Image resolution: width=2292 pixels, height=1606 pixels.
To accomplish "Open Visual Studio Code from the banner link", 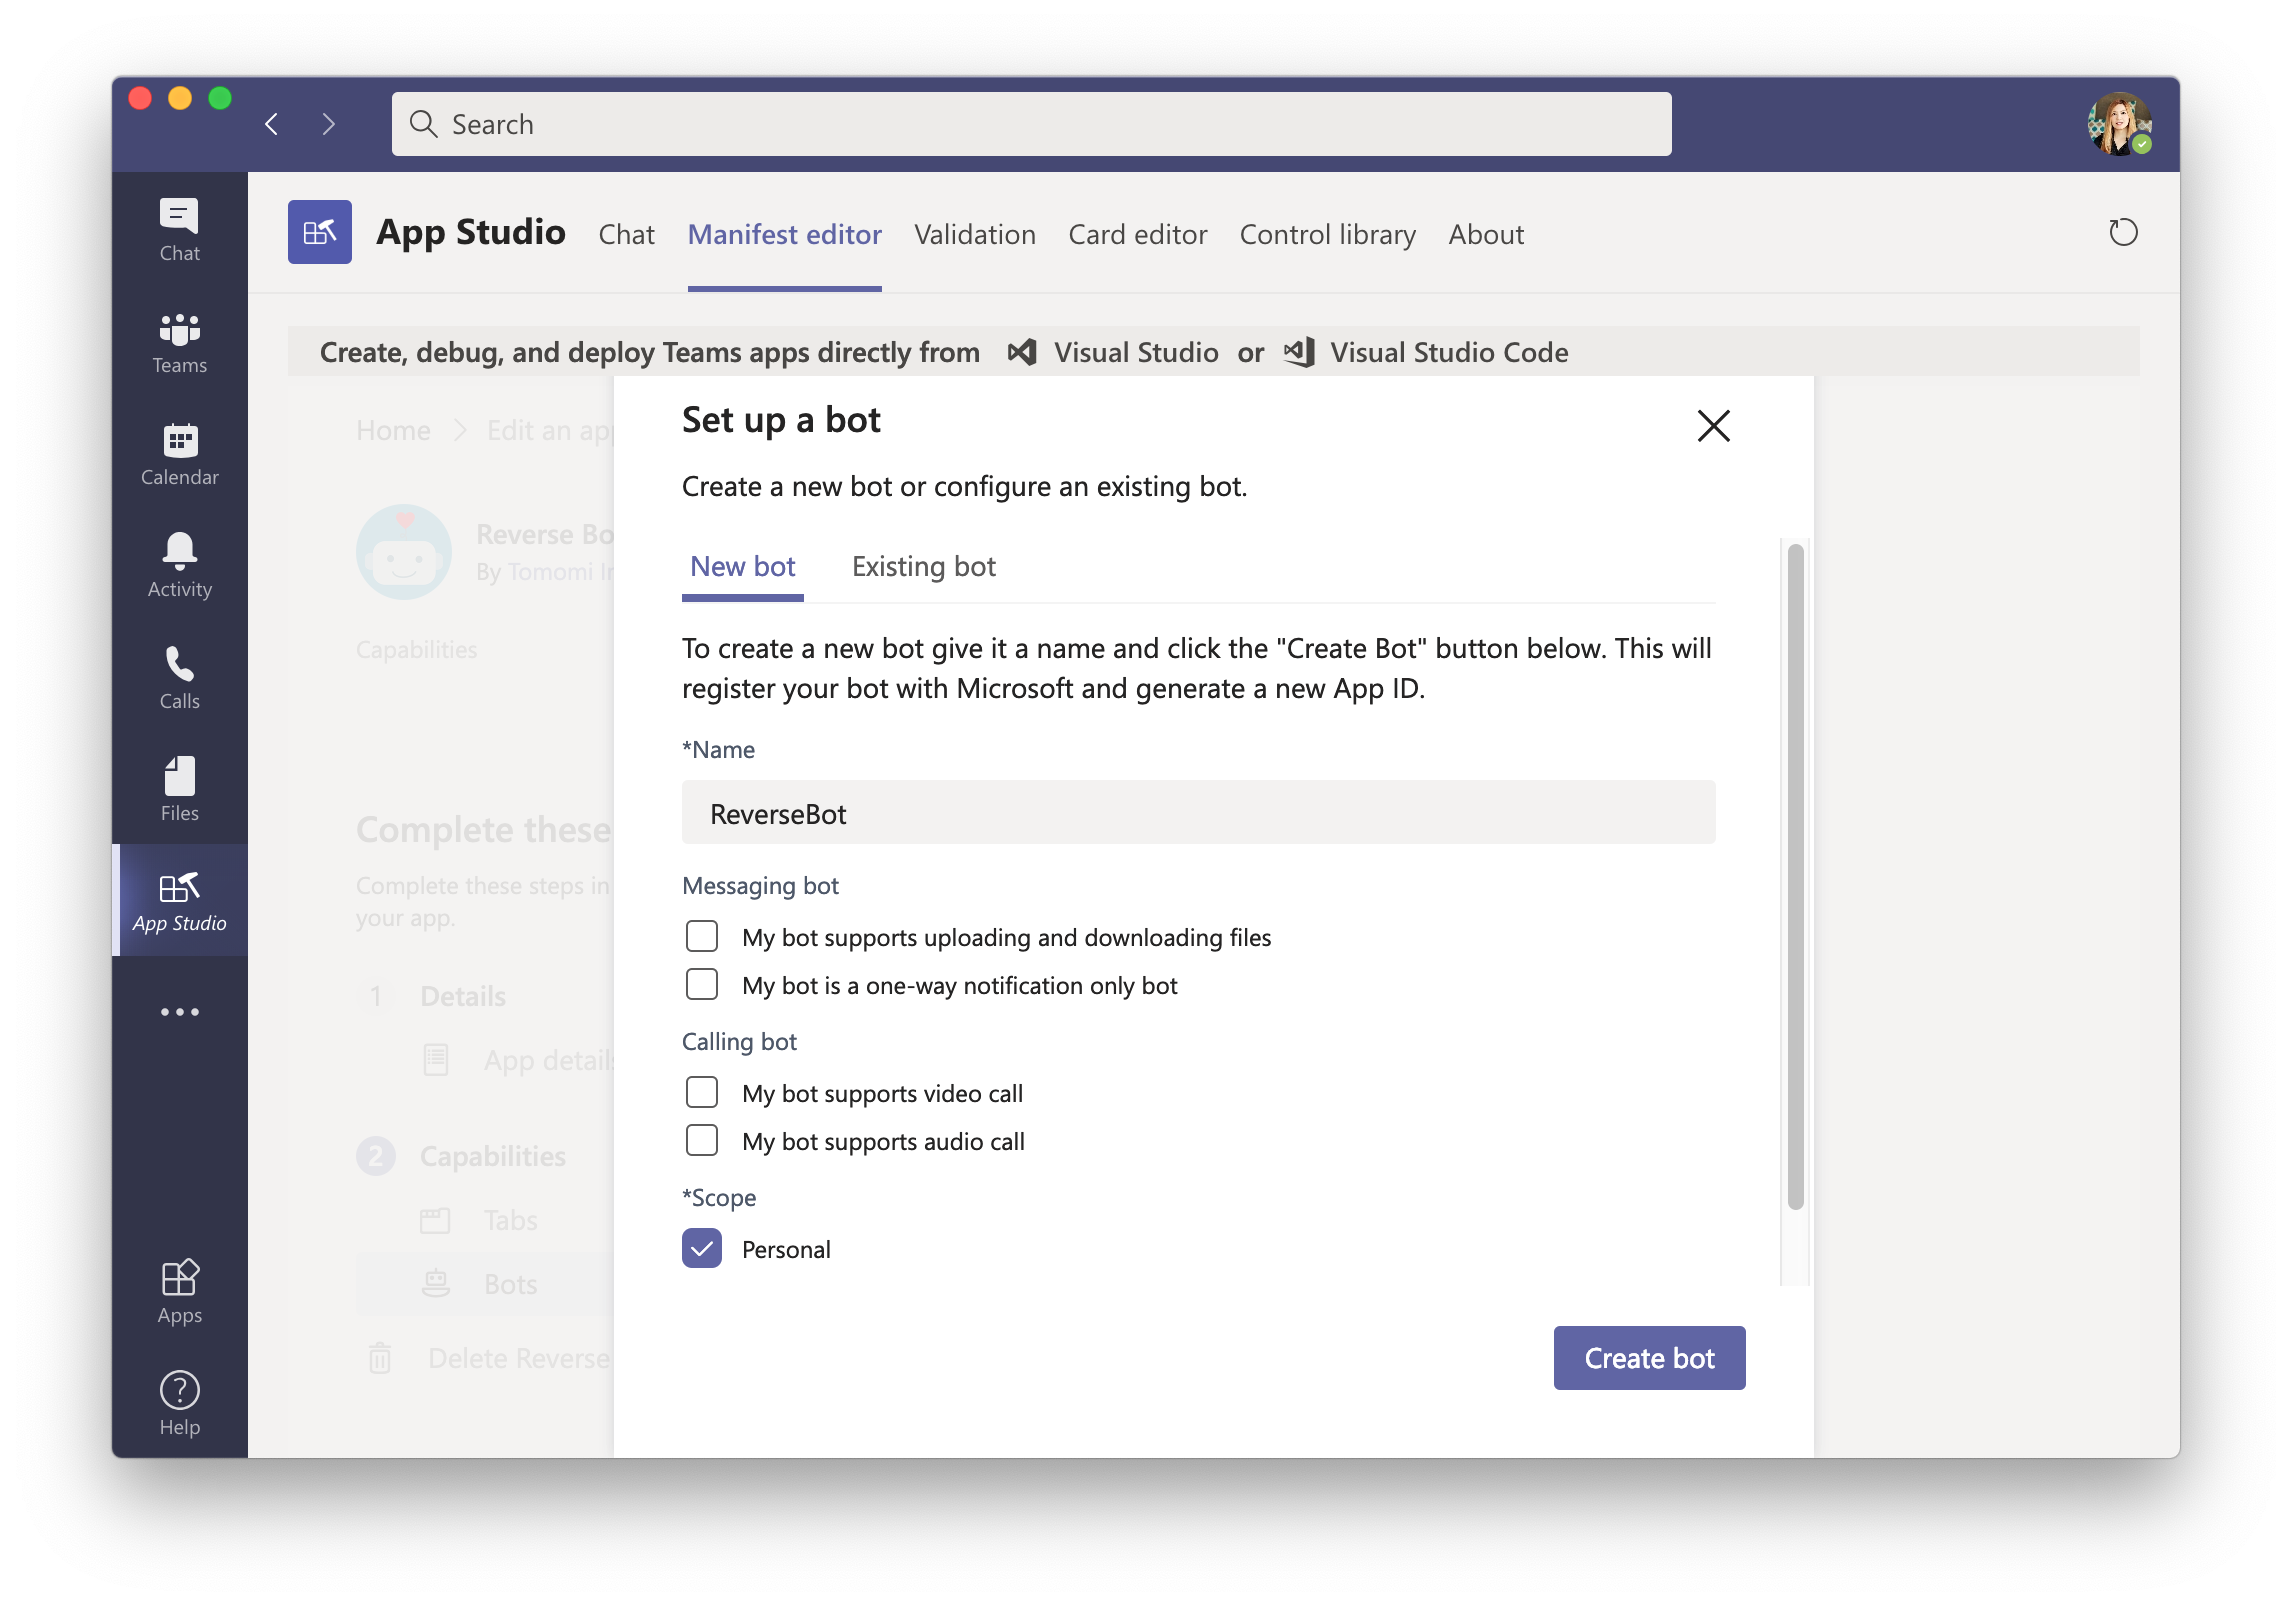I will coord(1448,352).
